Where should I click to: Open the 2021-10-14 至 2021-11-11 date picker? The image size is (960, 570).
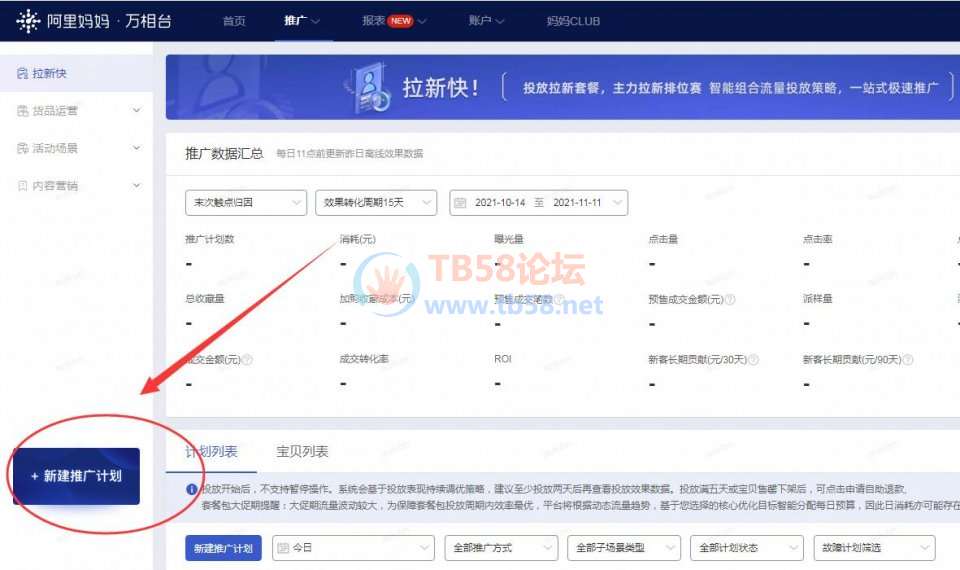538,203
